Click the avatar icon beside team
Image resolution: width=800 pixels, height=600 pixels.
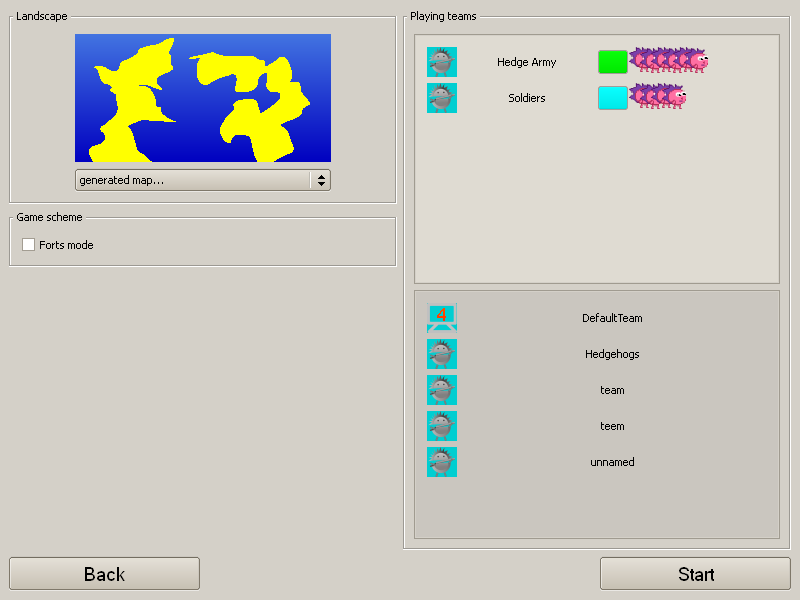coord(442,390)
